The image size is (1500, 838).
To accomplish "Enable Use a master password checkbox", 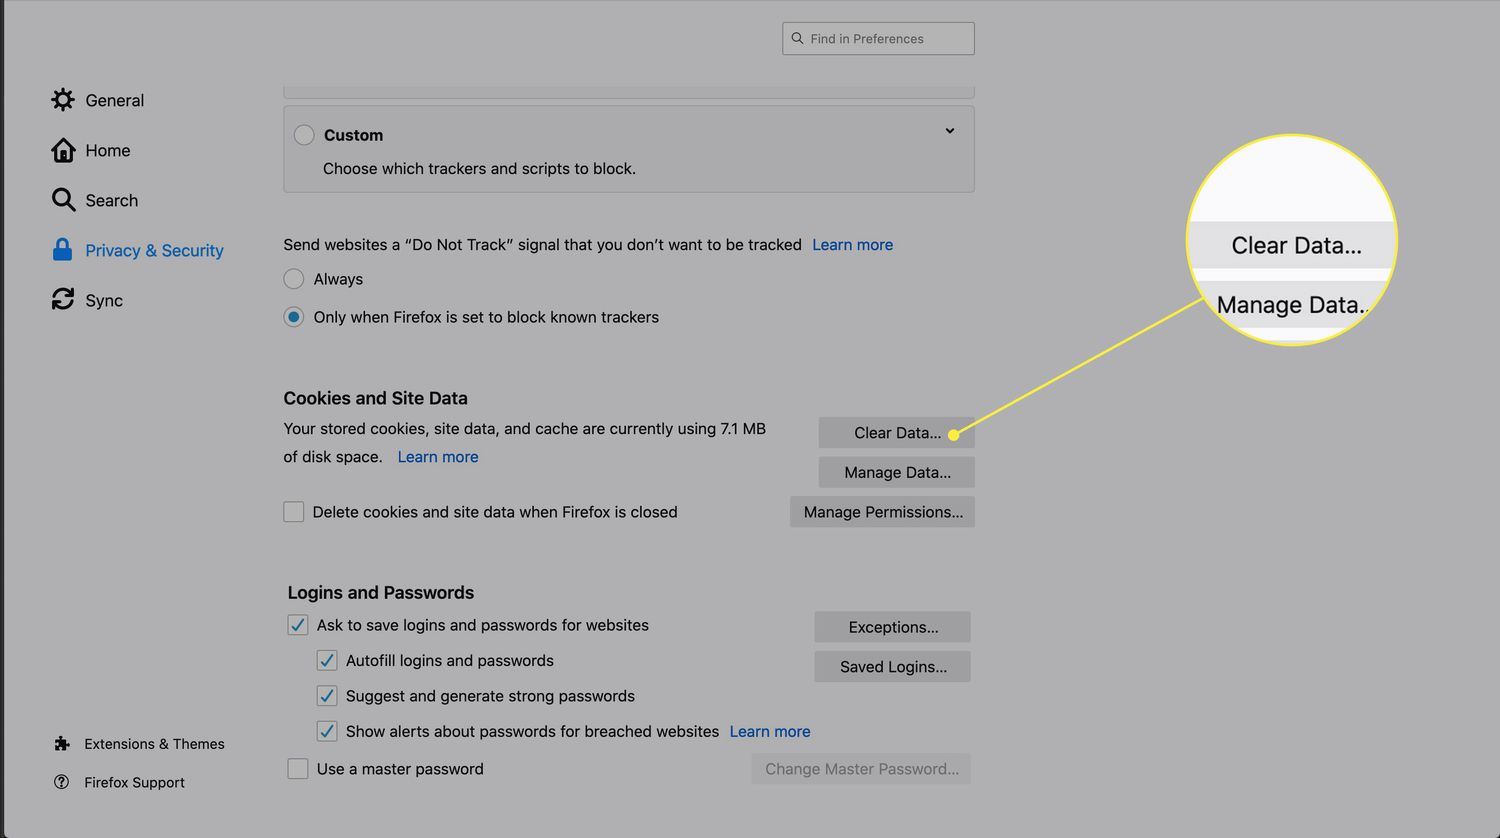I will click(x=298, y=769).
